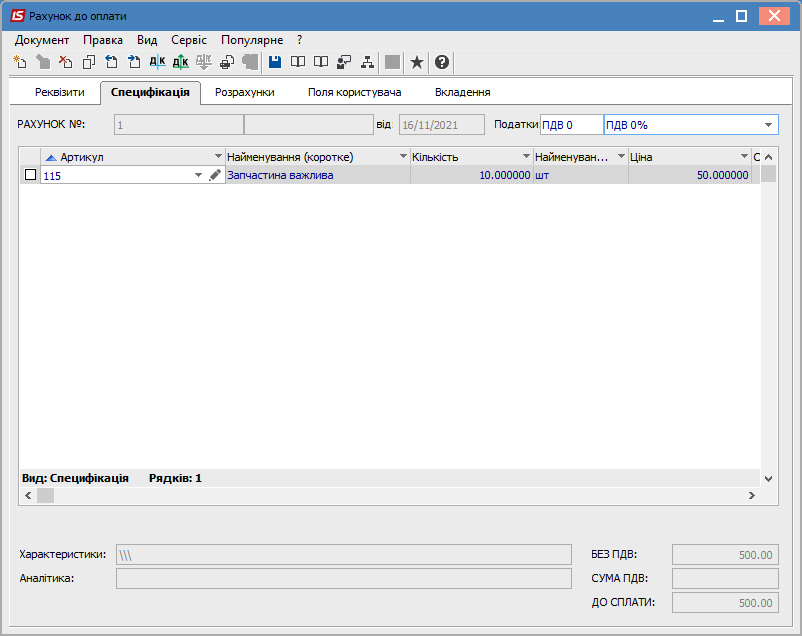Click the horizontal scrollbar left arrow
The image size is (802, 636).
tap(28, 495)
